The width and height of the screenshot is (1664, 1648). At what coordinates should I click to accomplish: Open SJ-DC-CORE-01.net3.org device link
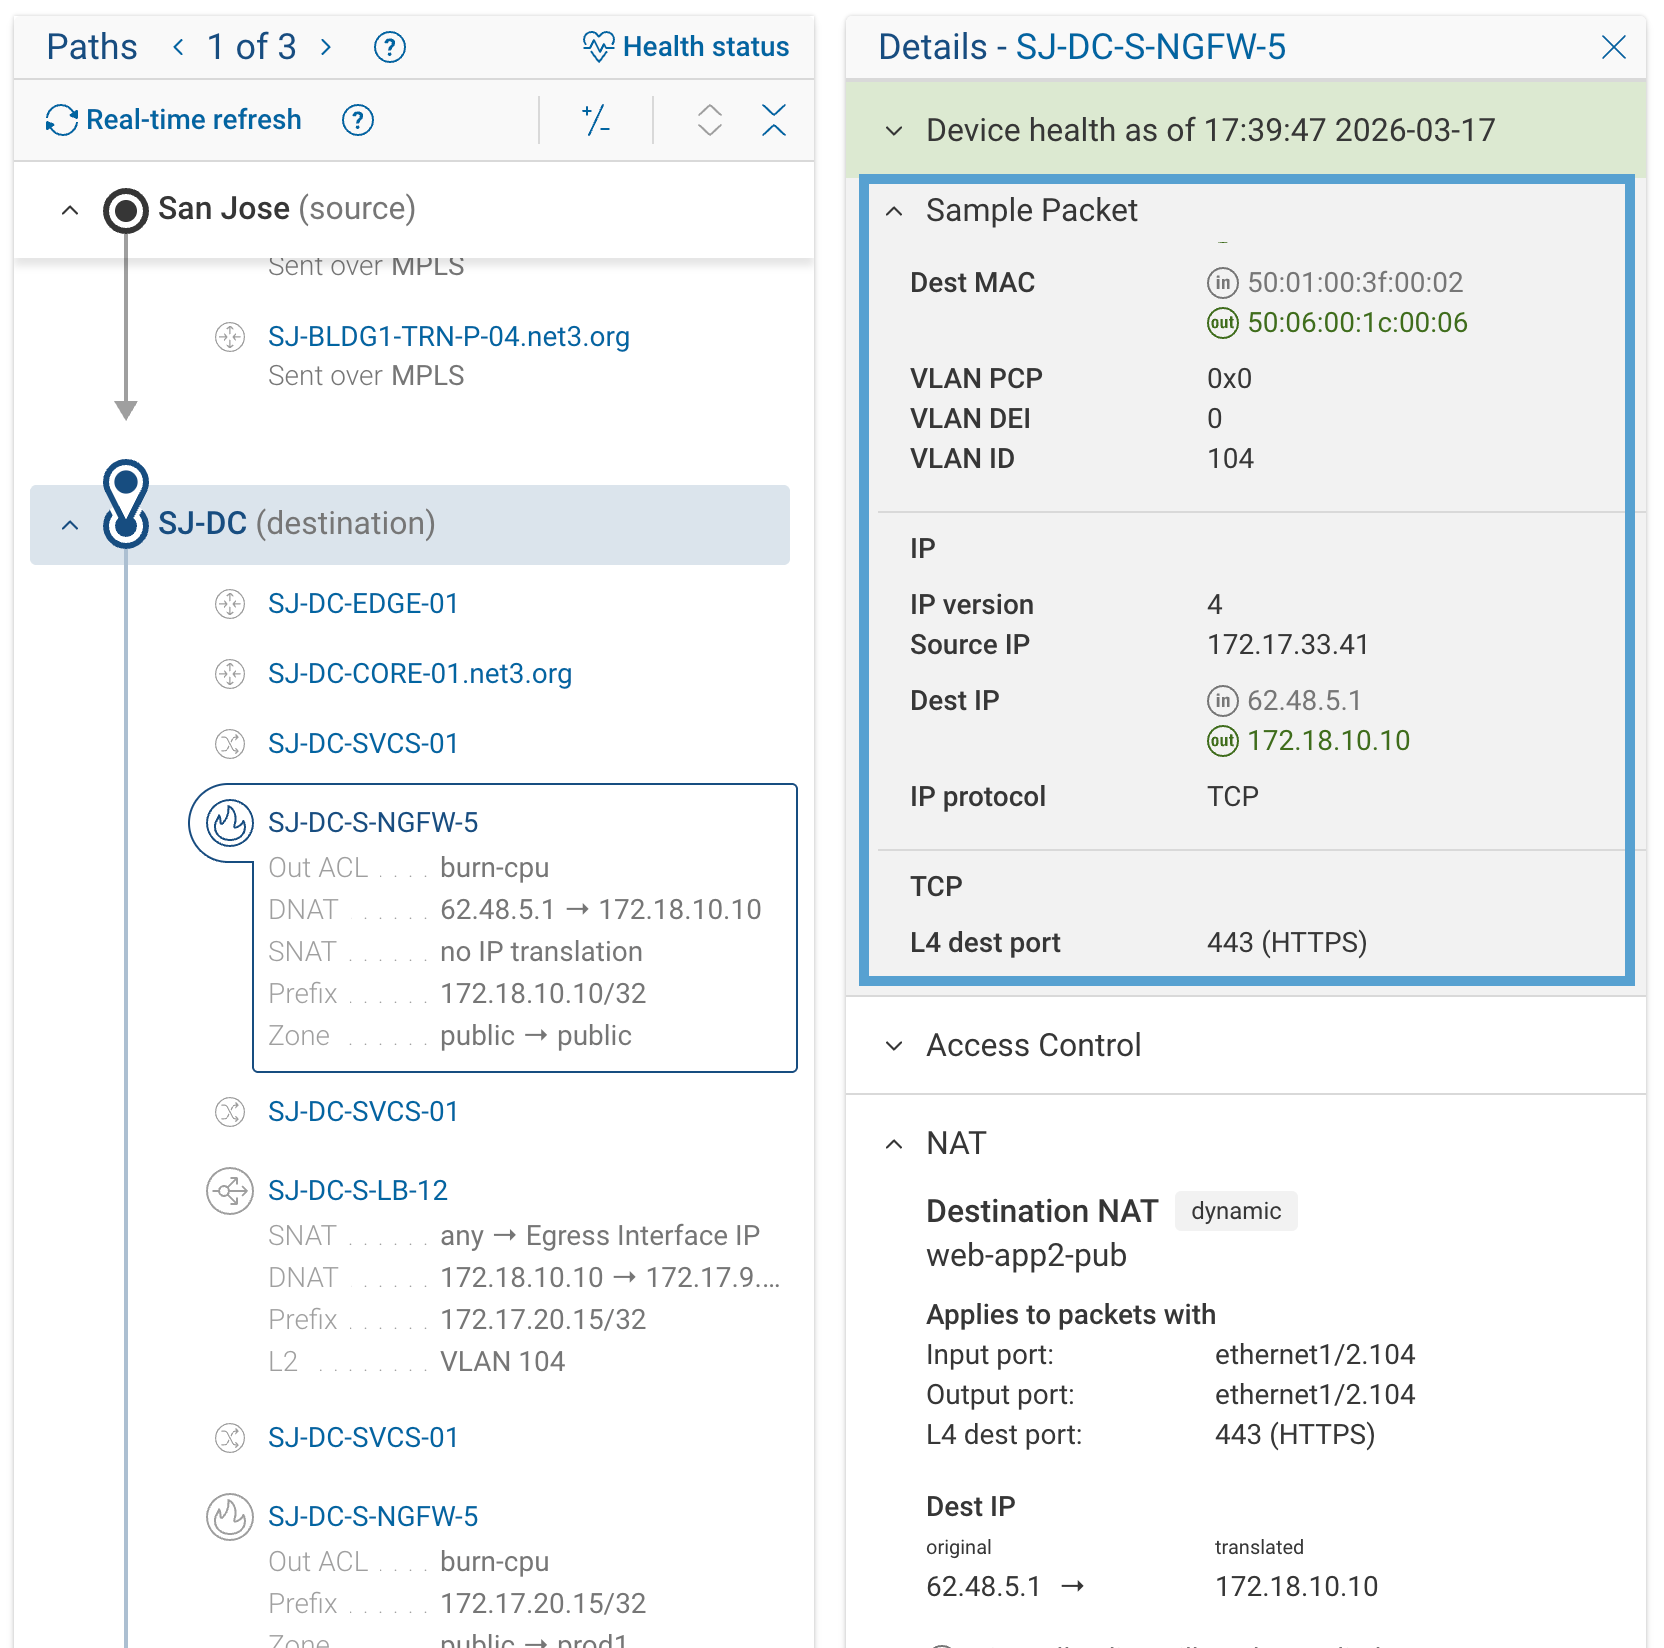(420, 674)
